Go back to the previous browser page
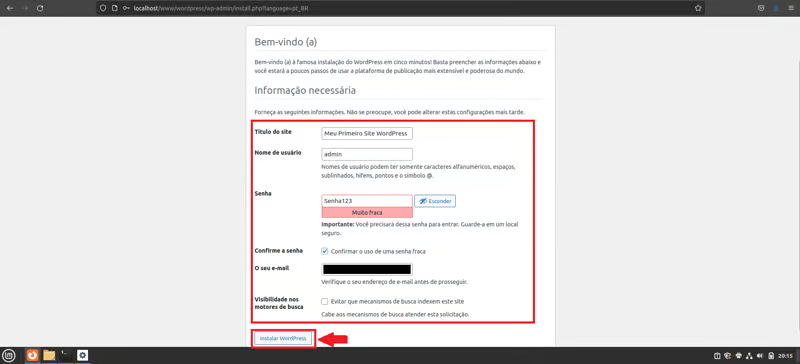 9,8
